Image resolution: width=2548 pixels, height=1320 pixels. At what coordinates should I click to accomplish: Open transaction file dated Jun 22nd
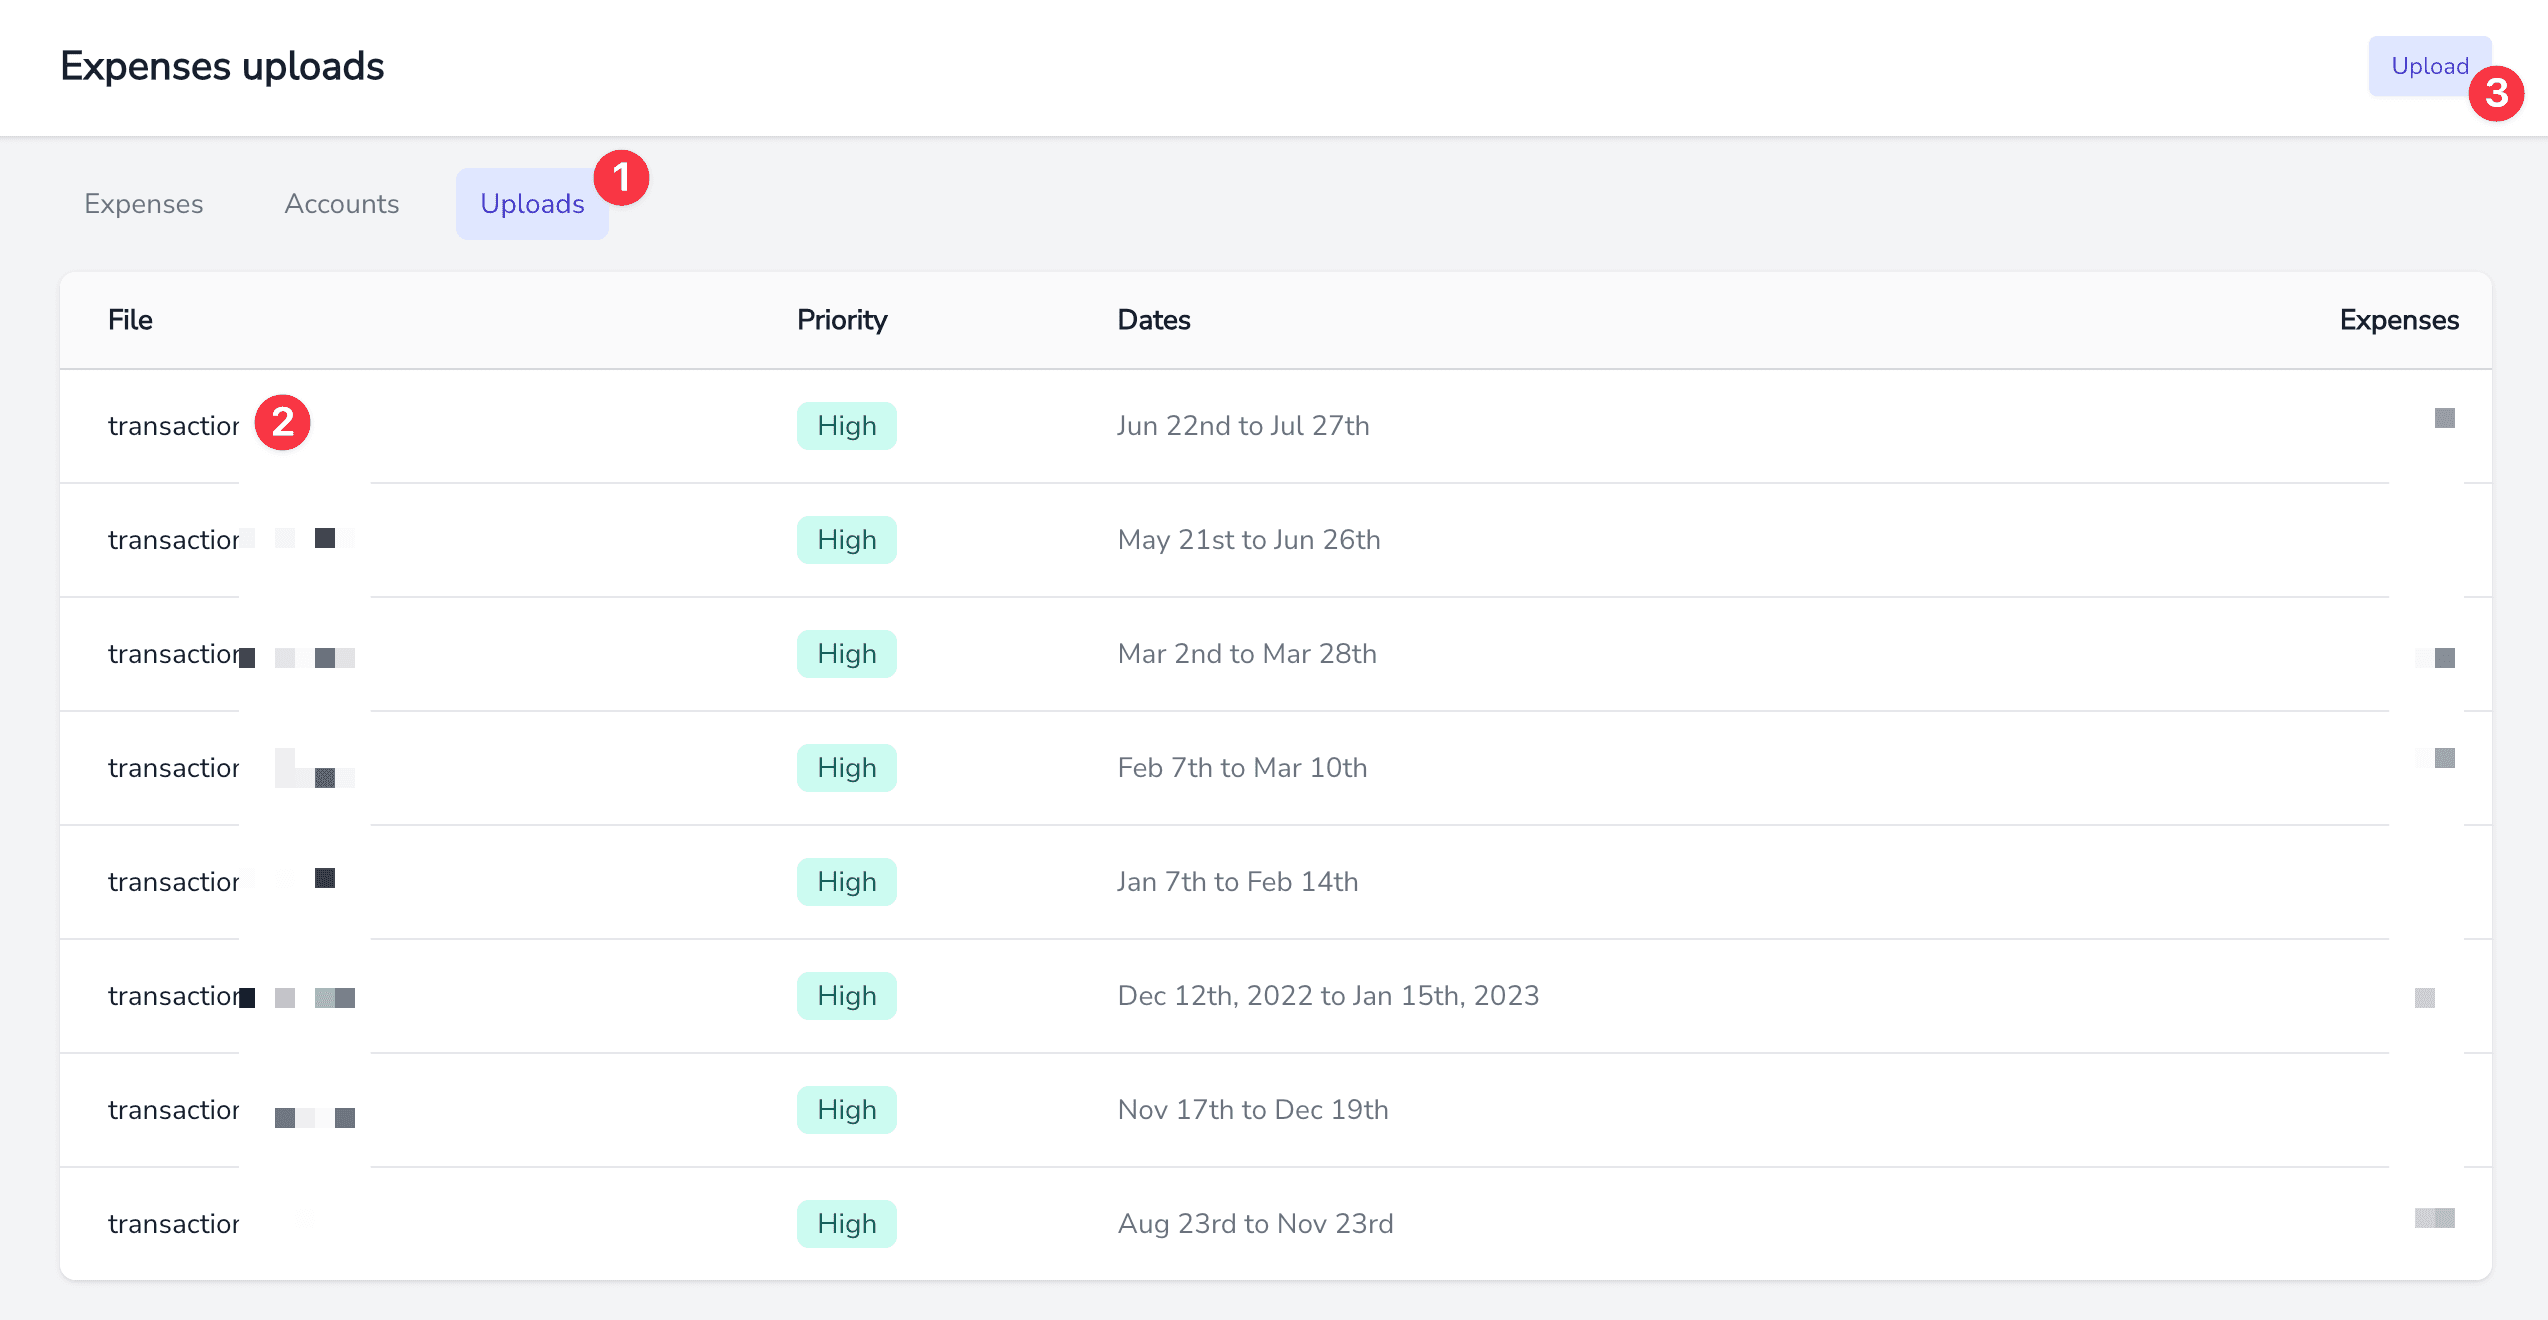(x=174, y=426)
